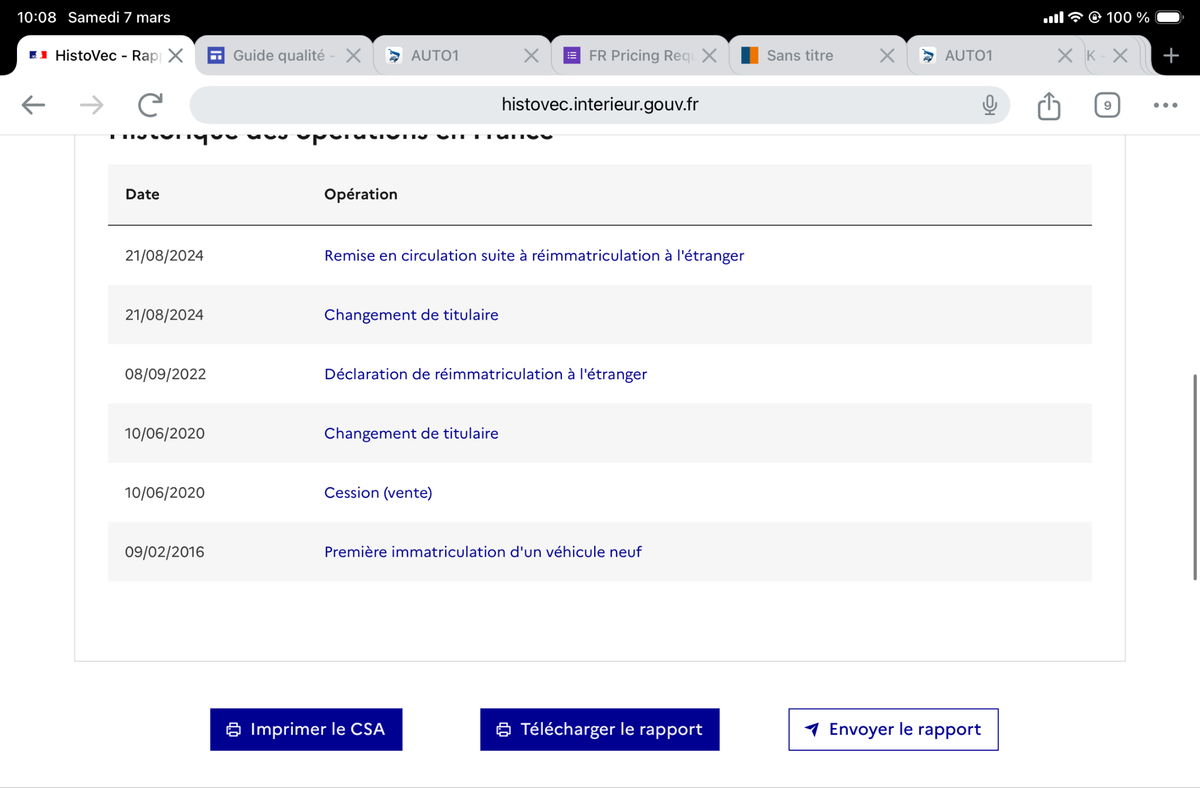Screen dimensions: 1200x788
Task: Click Envoyer le rapport button
Action: pyautogui.click(x=893, y=729)
